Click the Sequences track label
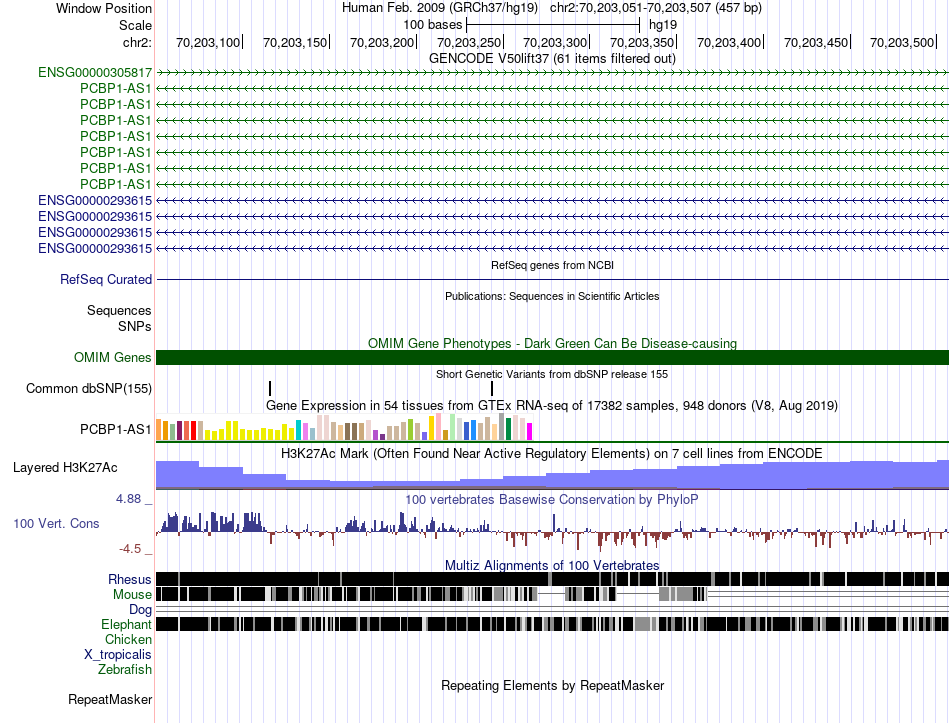The image size is (950, 723). 119,310
